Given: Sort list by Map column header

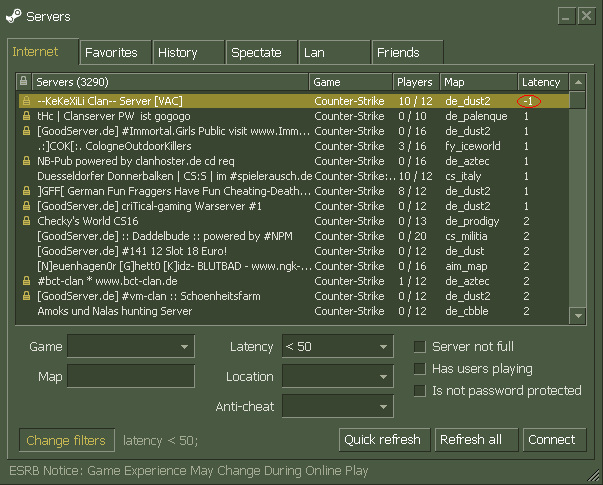Looking at the screenshot, I should [x=479, y=82].
